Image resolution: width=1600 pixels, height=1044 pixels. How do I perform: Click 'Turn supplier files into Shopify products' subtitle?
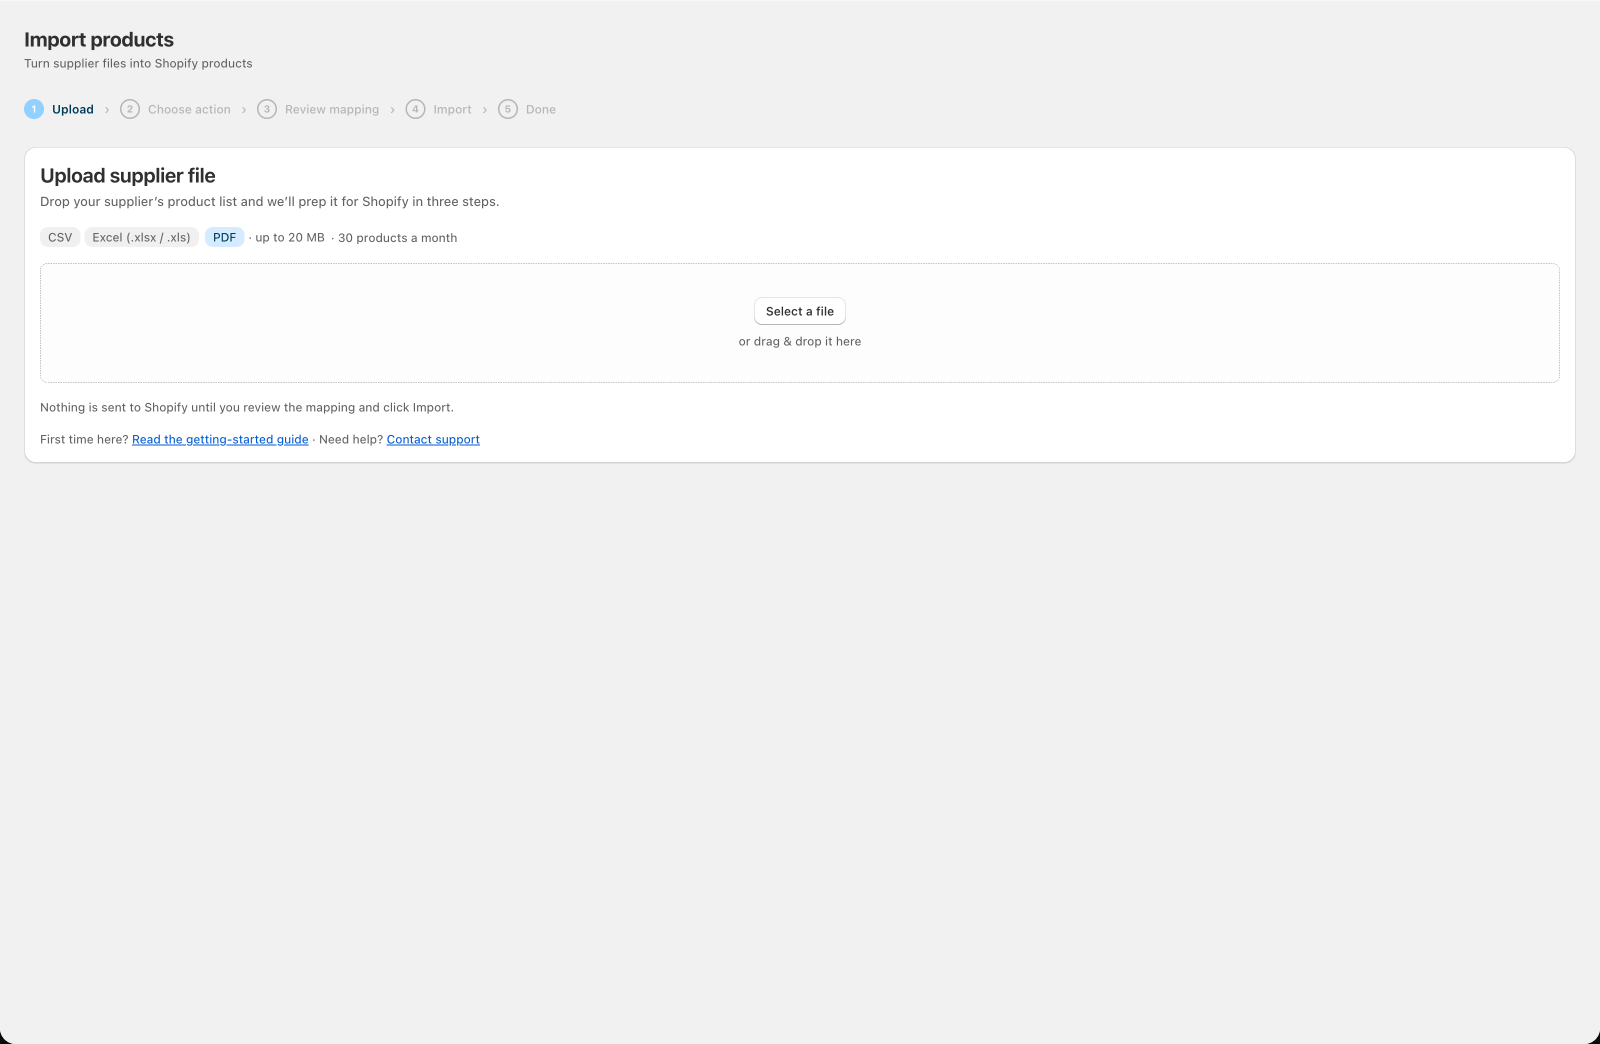pyautogui.click(x=138, y=64)
